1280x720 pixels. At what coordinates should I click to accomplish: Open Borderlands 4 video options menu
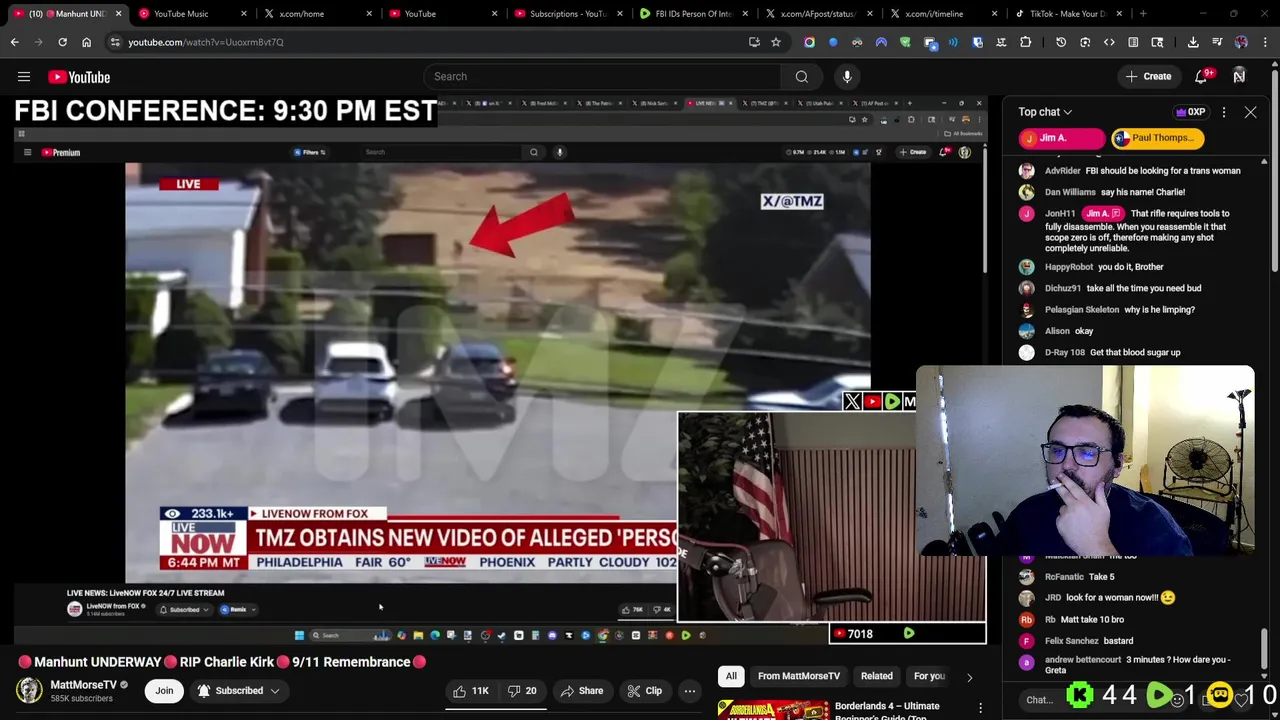pyautogui.click(x=981, y=709)
